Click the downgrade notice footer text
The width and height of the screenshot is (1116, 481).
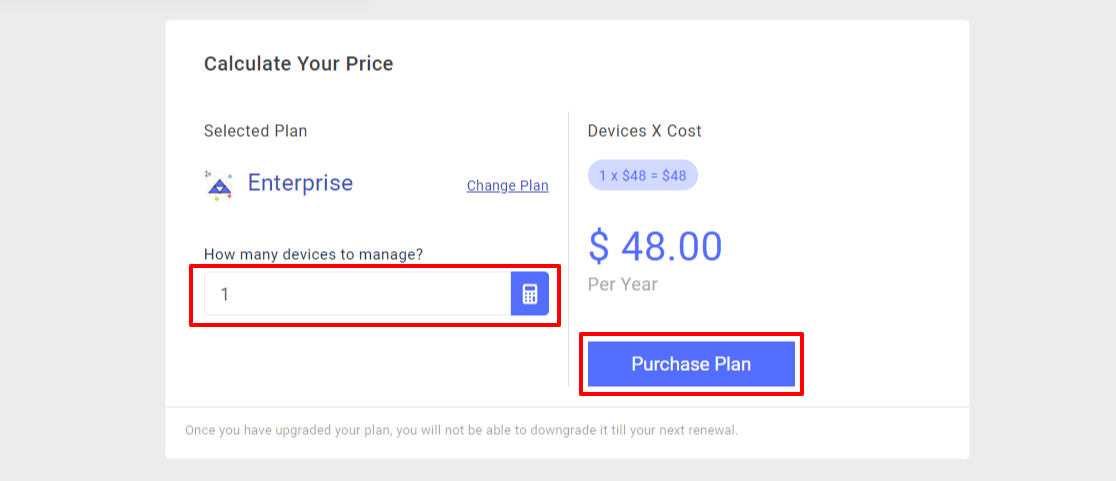(461, 430)
